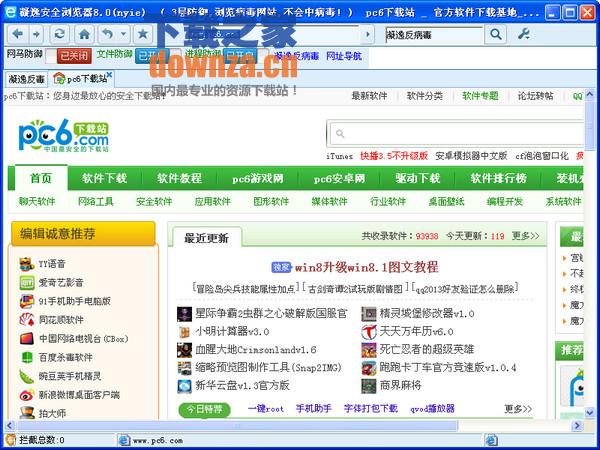Go to the homepage using the Home icon
Viewport: 600px width, 450px height.
coord(84,35)
